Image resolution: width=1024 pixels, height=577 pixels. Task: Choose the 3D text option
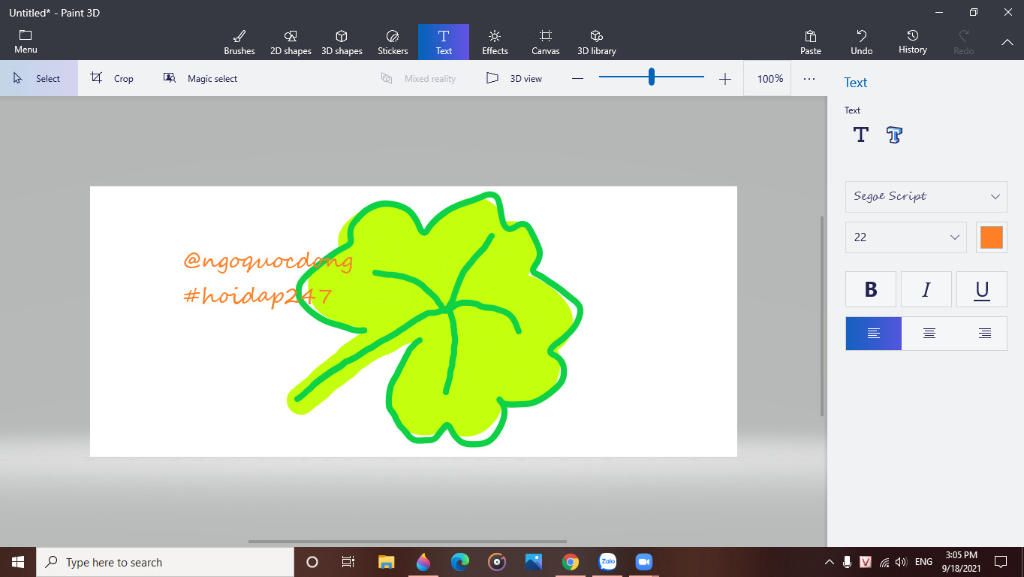(894, 134)
